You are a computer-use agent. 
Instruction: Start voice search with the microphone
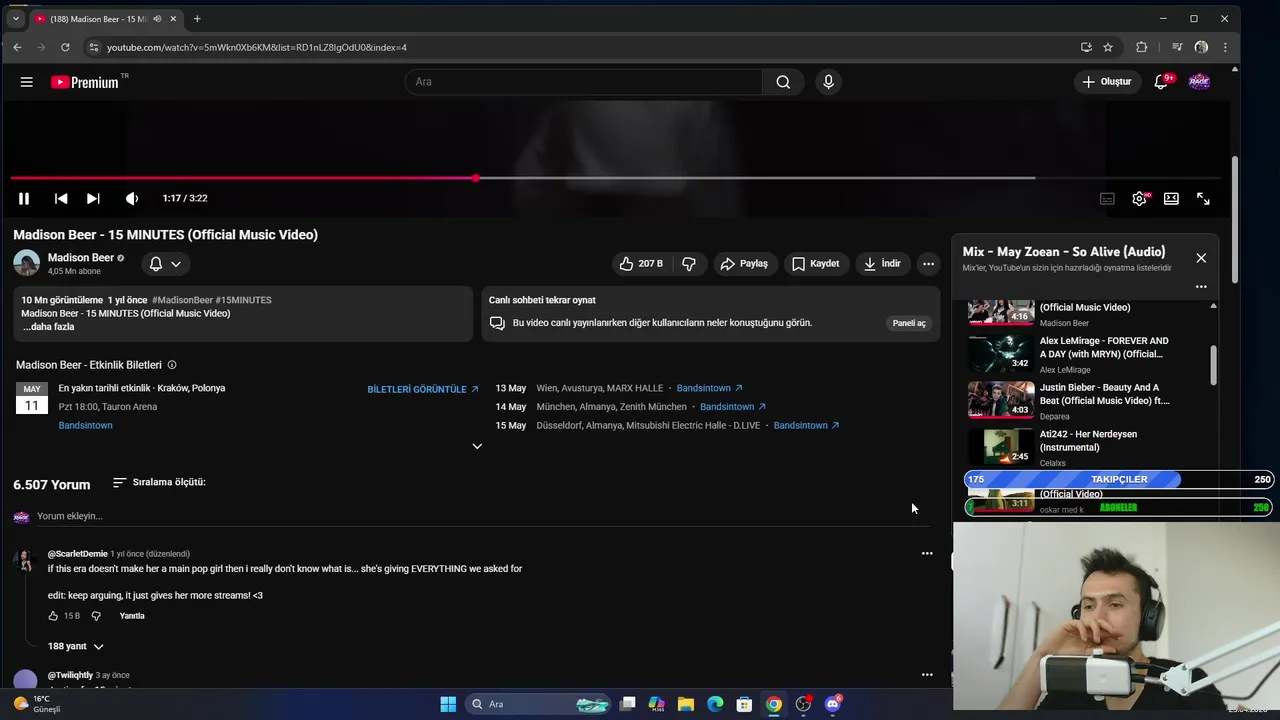click(828, 82)
